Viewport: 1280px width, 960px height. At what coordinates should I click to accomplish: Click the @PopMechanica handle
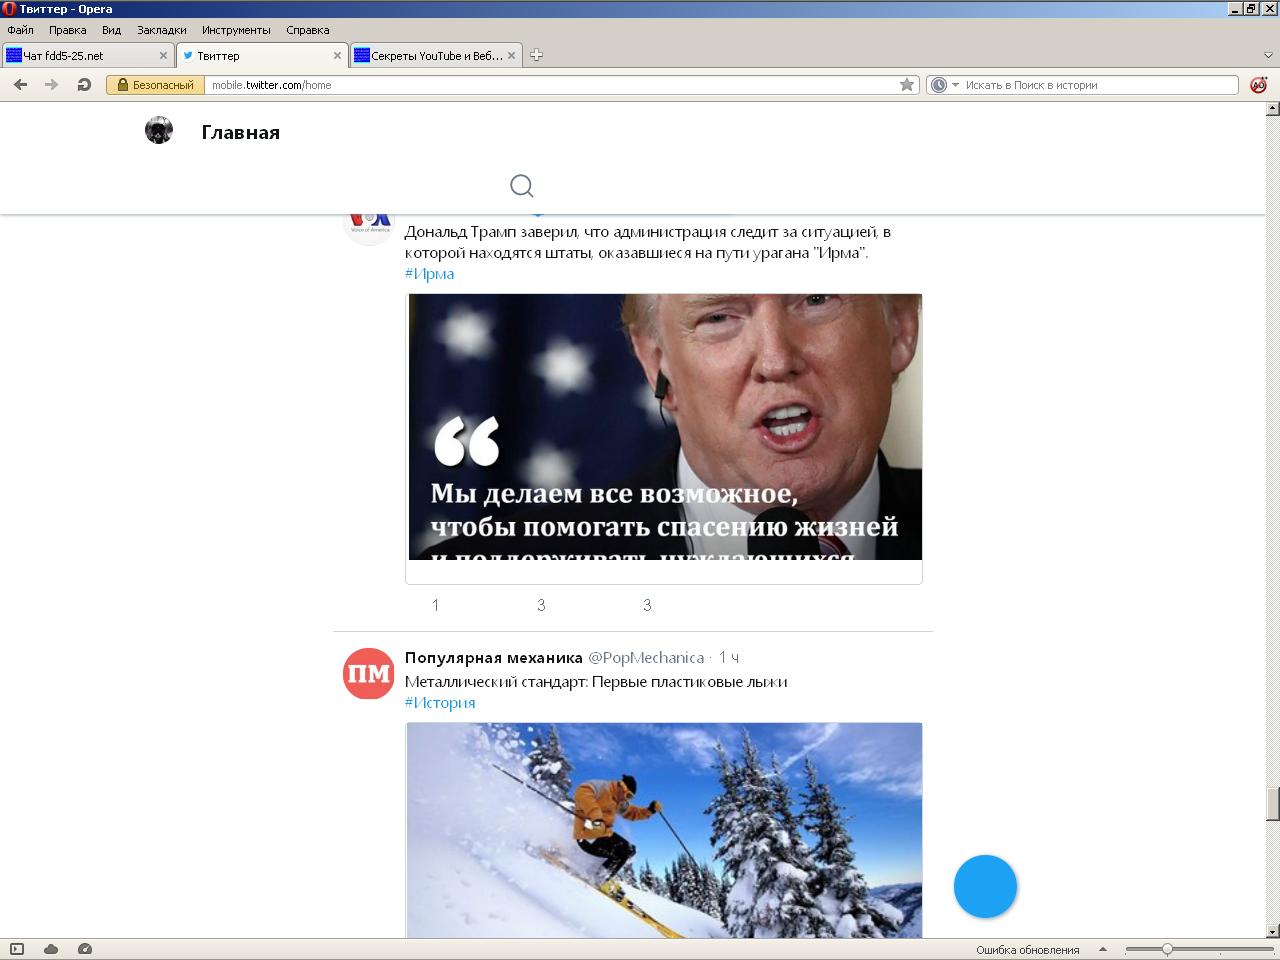(x=646, y=657)
